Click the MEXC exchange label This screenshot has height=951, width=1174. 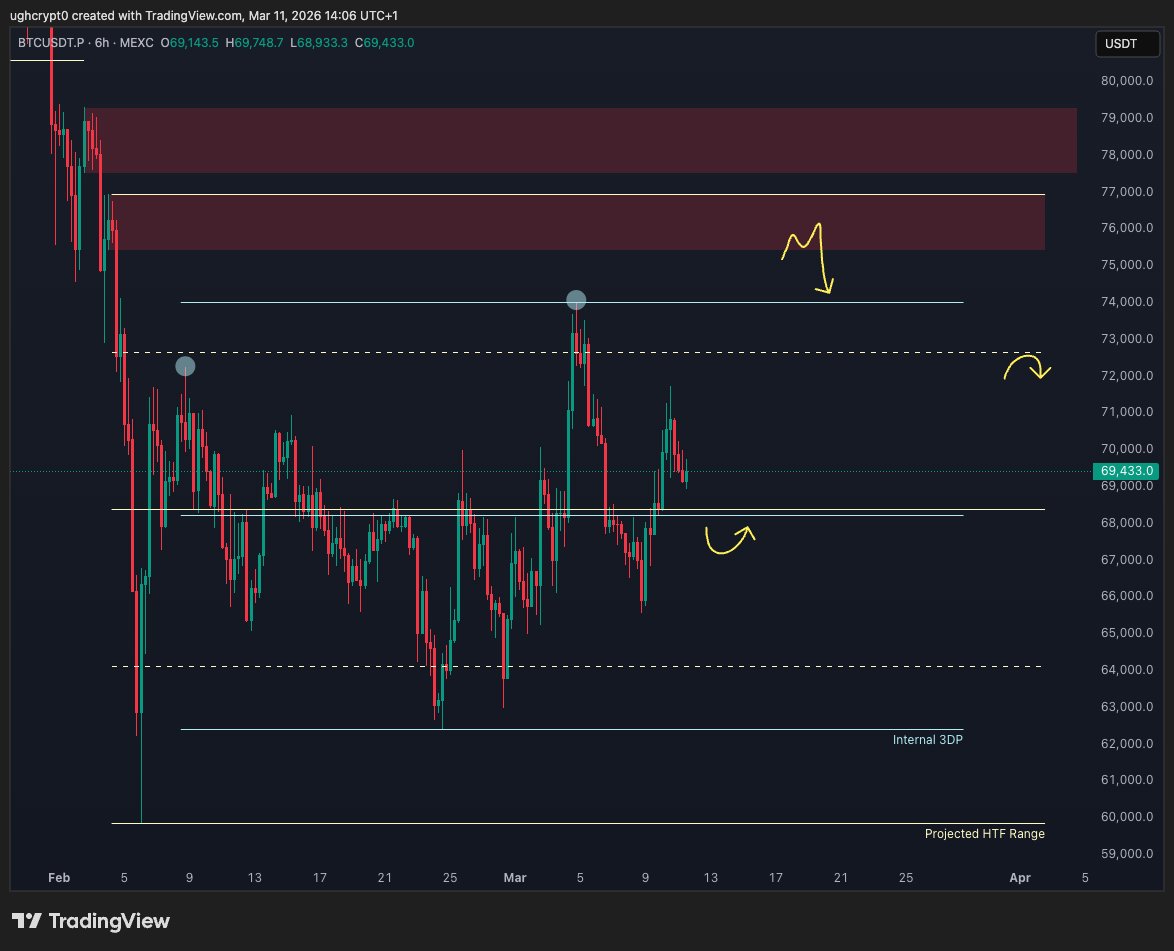(x=136, y=43)
